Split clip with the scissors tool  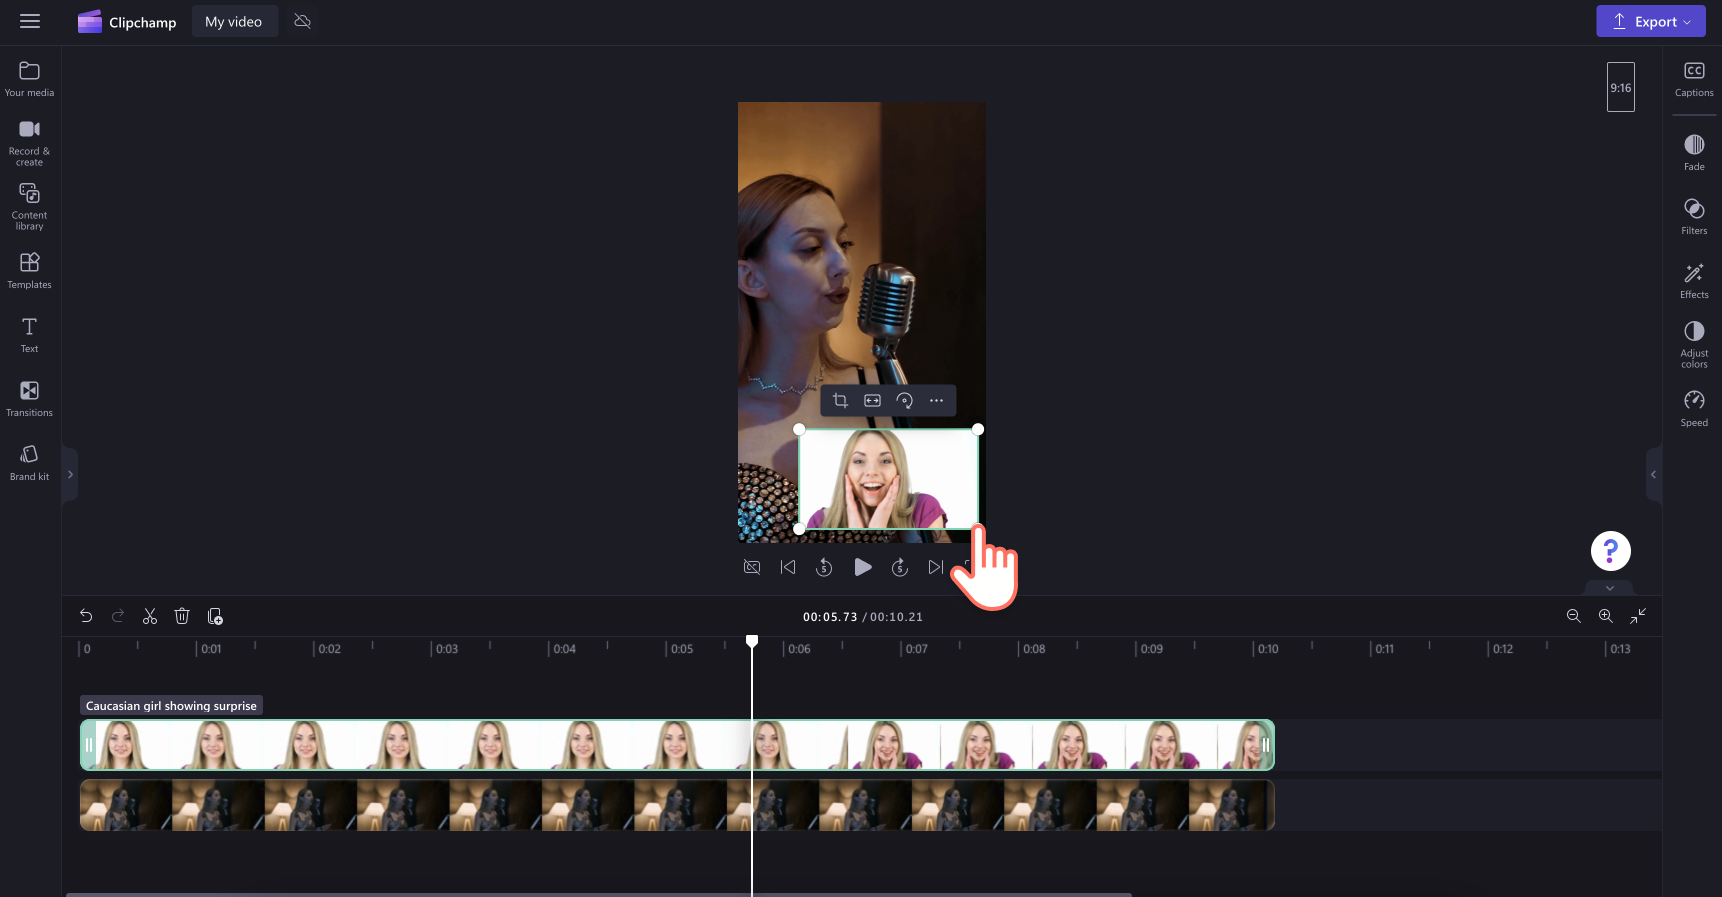coord(150,616)
